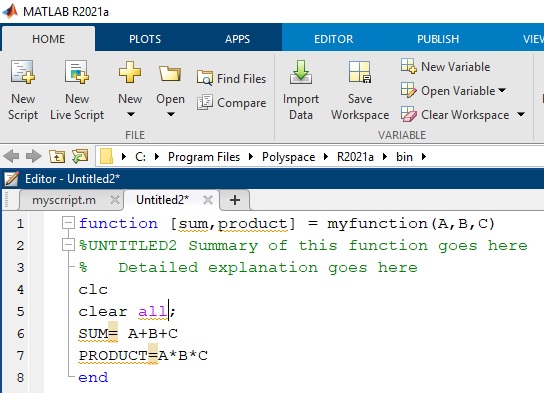
Task: Click the underlined 'all' keyword
Action: pos(153,311)
